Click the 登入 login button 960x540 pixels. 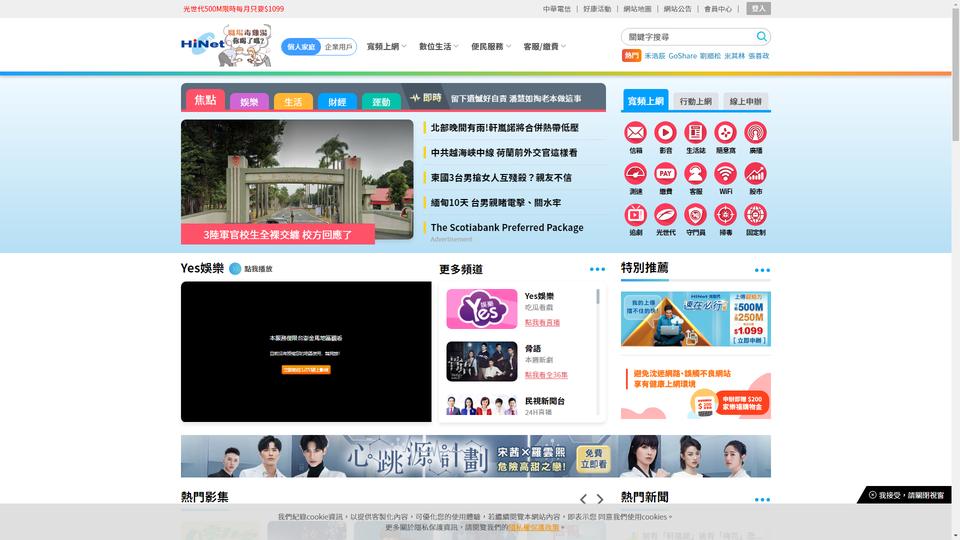click(x=759, y=9)
